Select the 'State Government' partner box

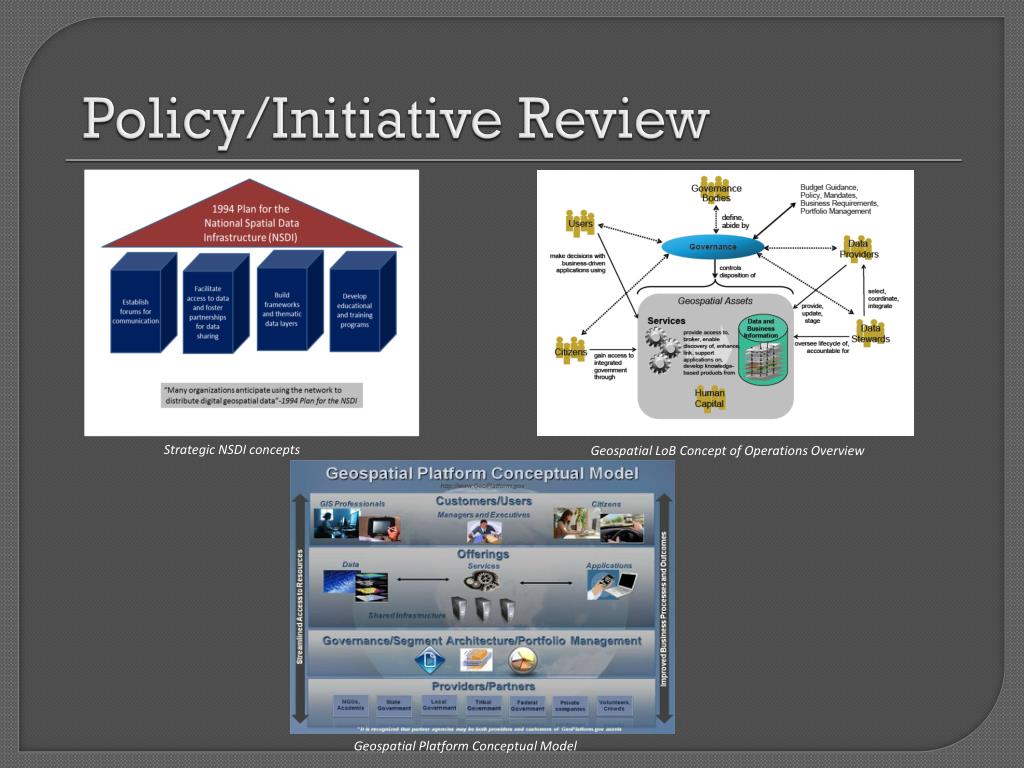coord(394,705)
